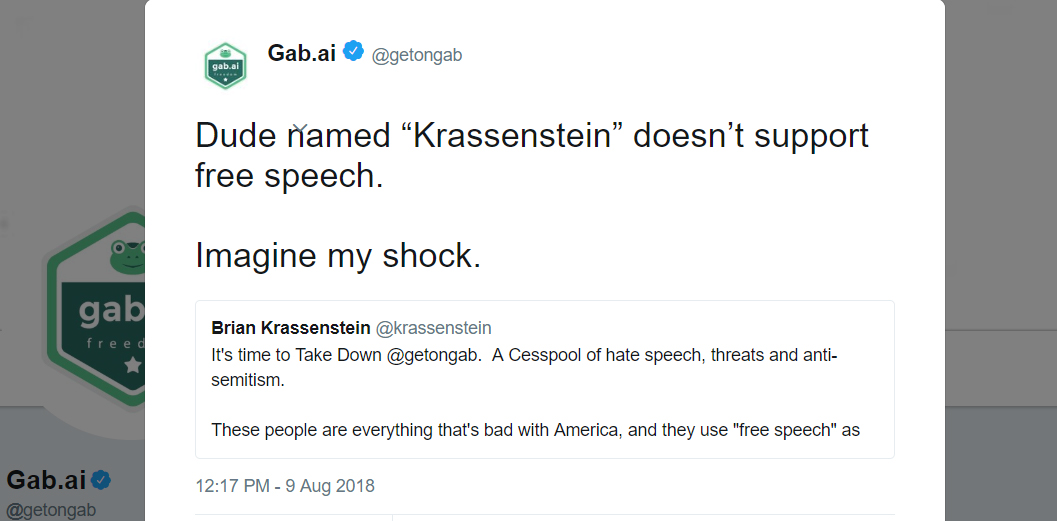Click the blue verified badge beside Gab.ai tweet name
The width and height of the screenshot is (1057, 521).
[353, 51]
